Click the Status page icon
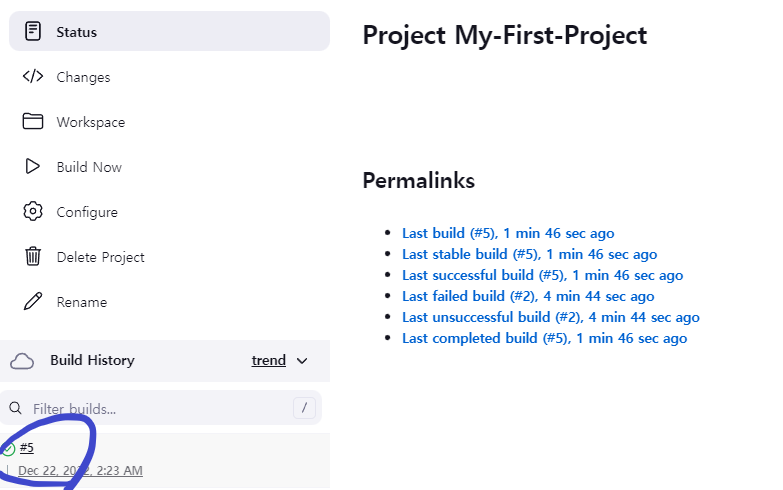 pos(33,32)
